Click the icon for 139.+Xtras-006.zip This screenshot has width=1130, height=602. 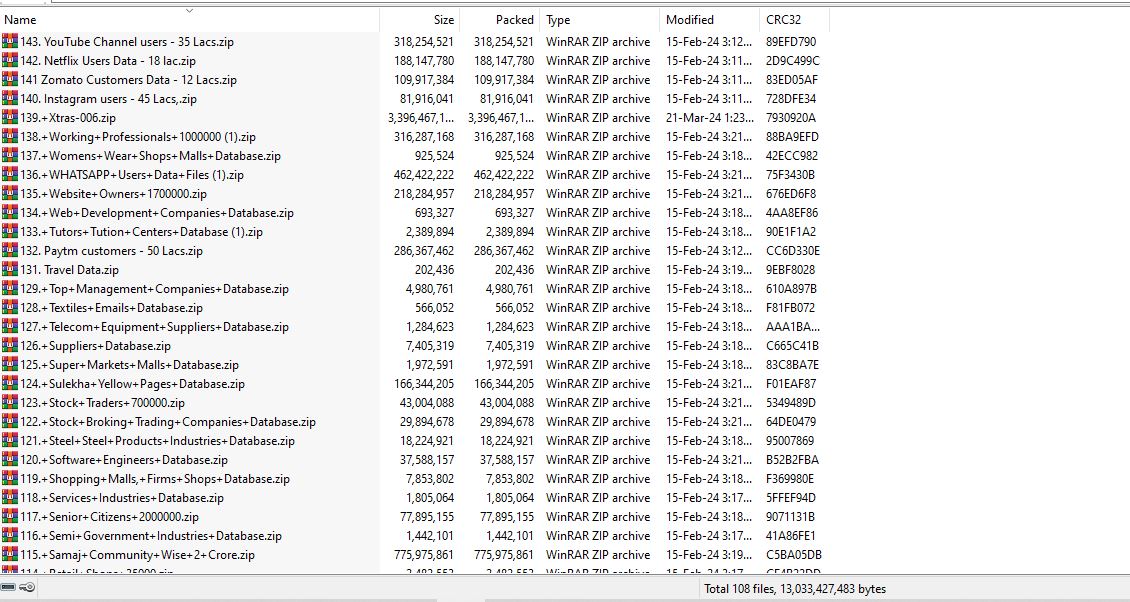tap(10, 118)
